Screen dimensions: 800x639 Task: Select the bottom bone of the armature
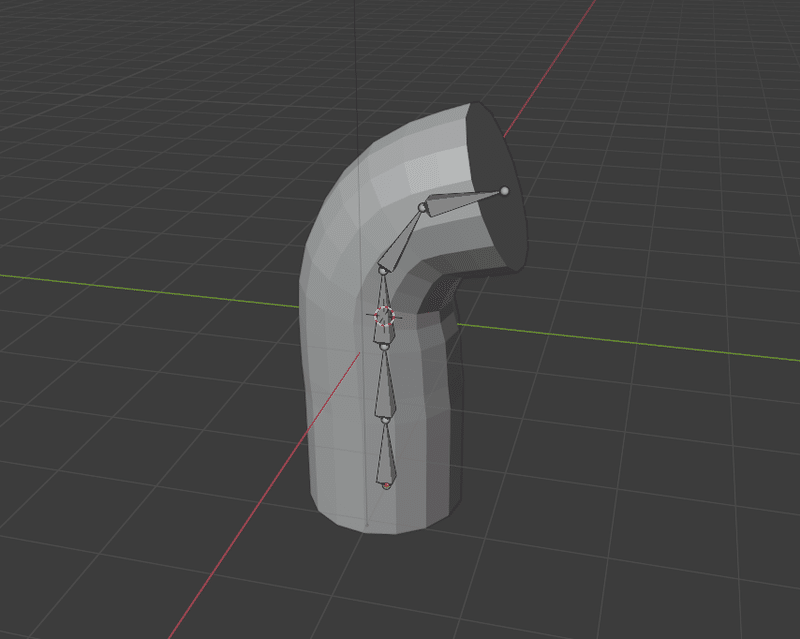386,453
